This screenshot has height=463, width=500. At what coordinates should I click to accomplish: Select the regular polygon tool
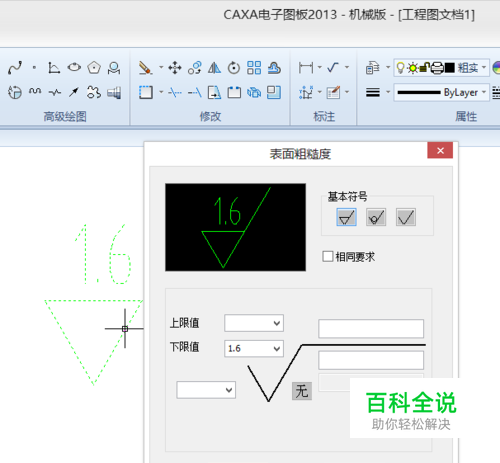pyautogui.click(x=94, y=68)
